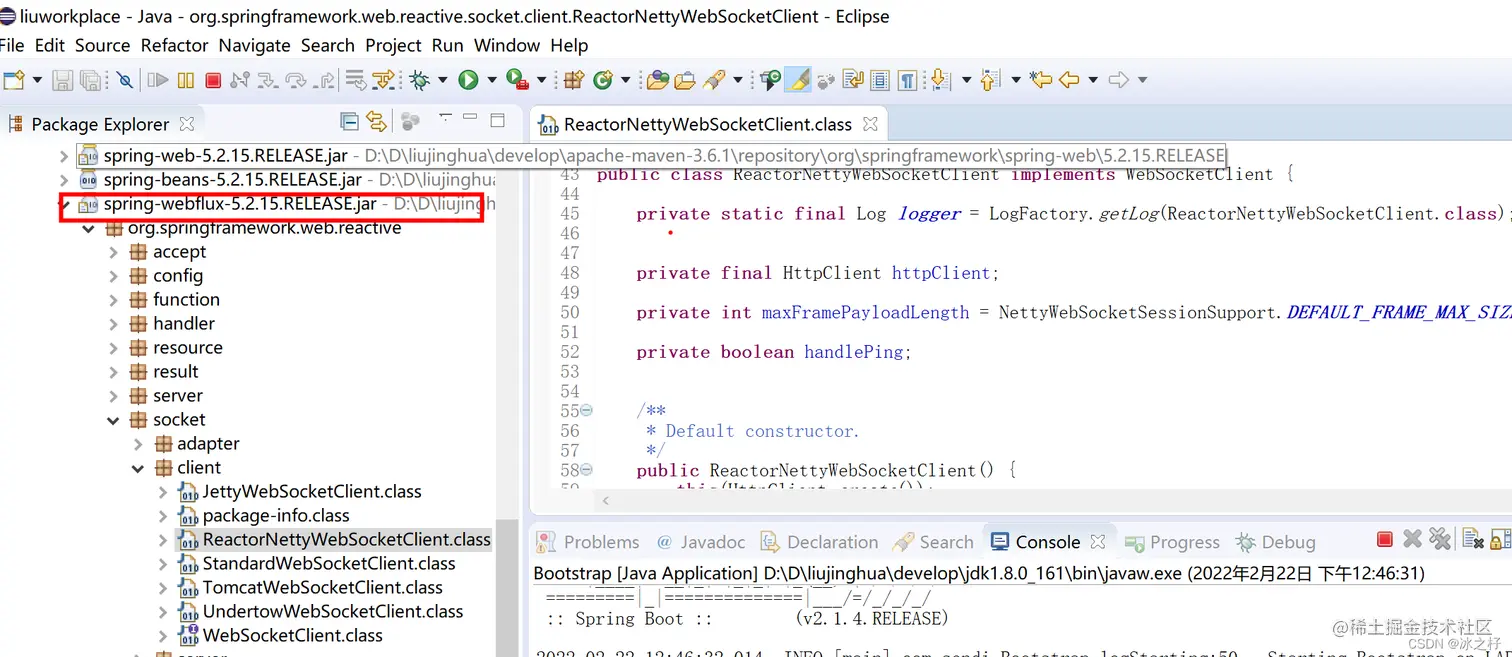Open the Window menu
1512x657 pixels.
coord(507,45)
